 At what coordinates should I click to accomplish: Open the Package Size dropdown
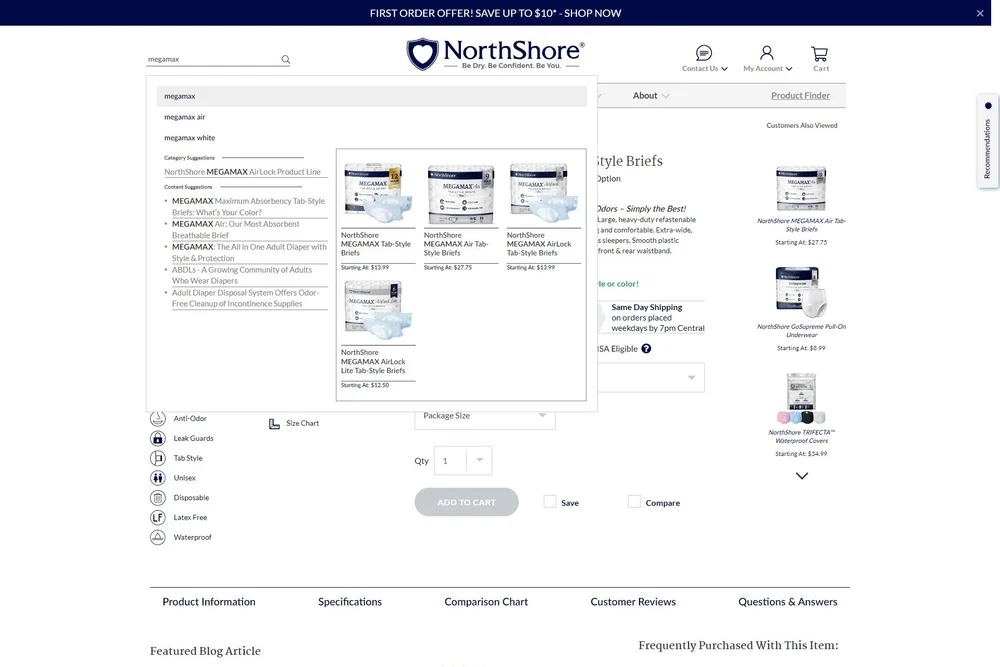(x=485, y=416)
